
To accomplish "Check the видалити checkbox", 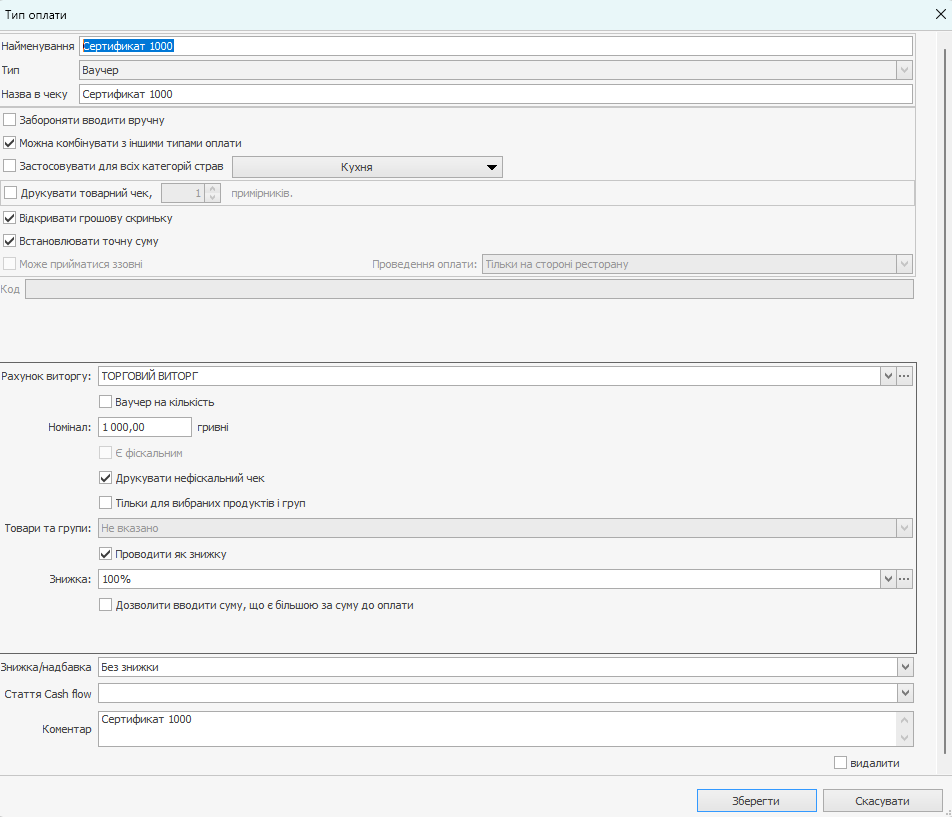I will point(840,763).
